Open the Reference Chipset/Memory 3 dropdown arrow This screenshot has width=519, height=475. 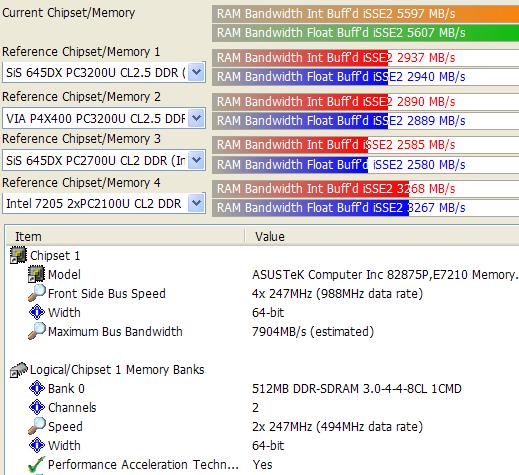pos(196,160)
